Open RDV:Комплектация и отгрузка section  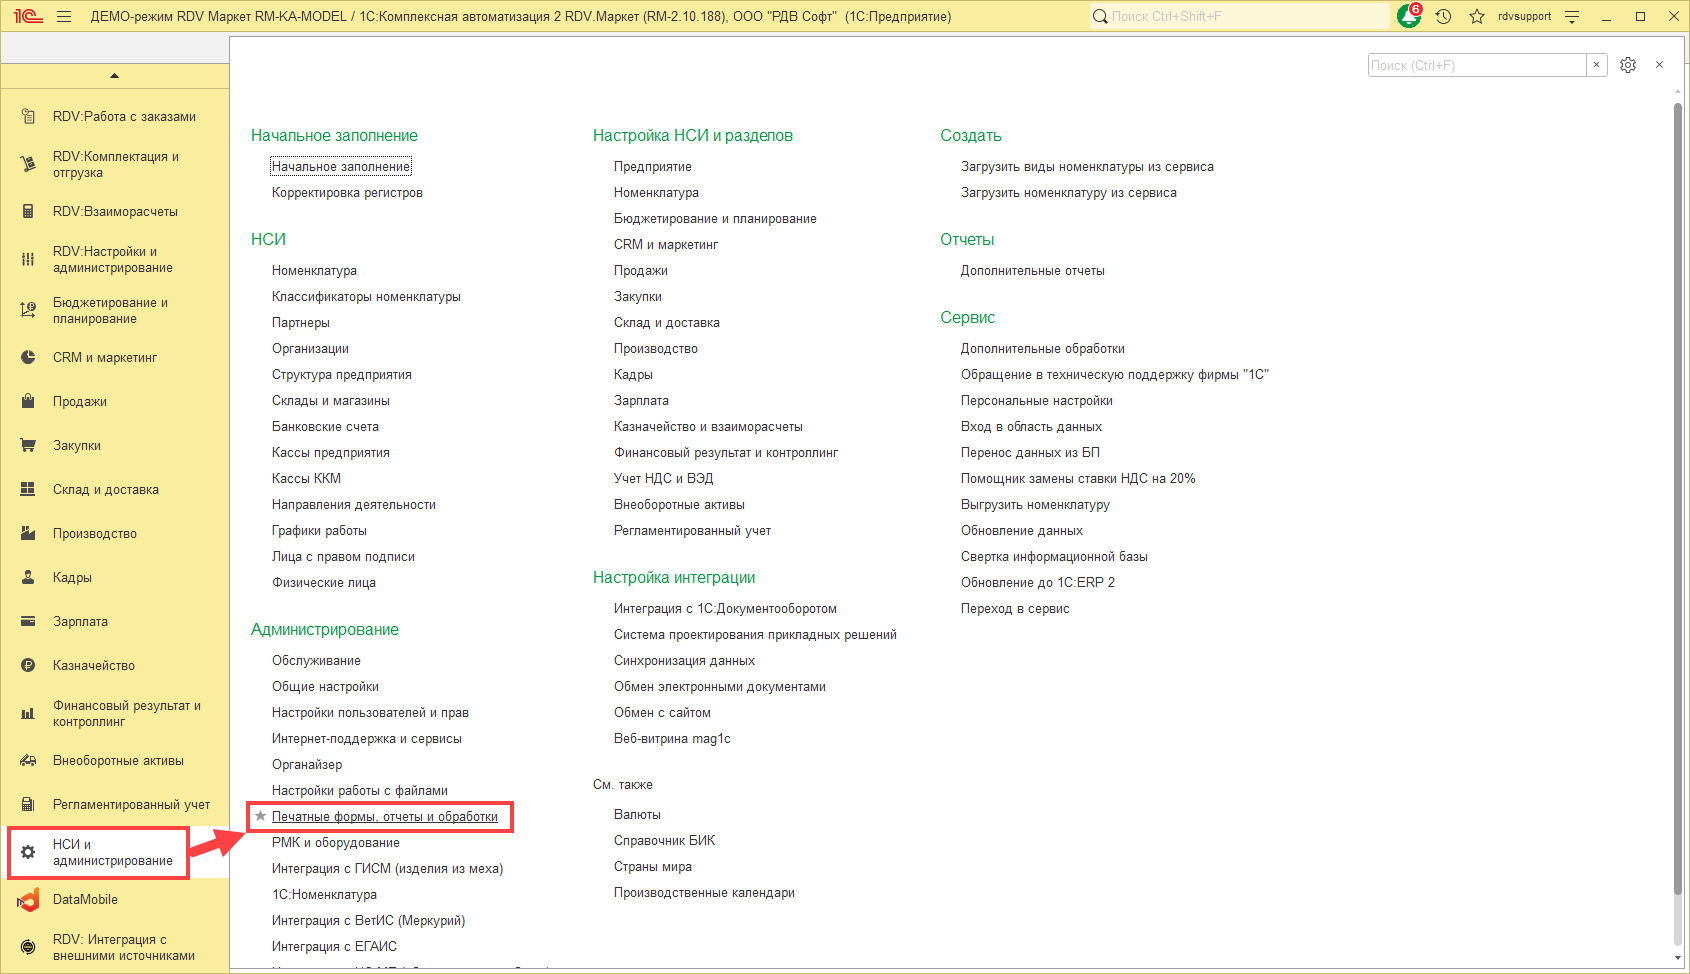coord(115,165)
